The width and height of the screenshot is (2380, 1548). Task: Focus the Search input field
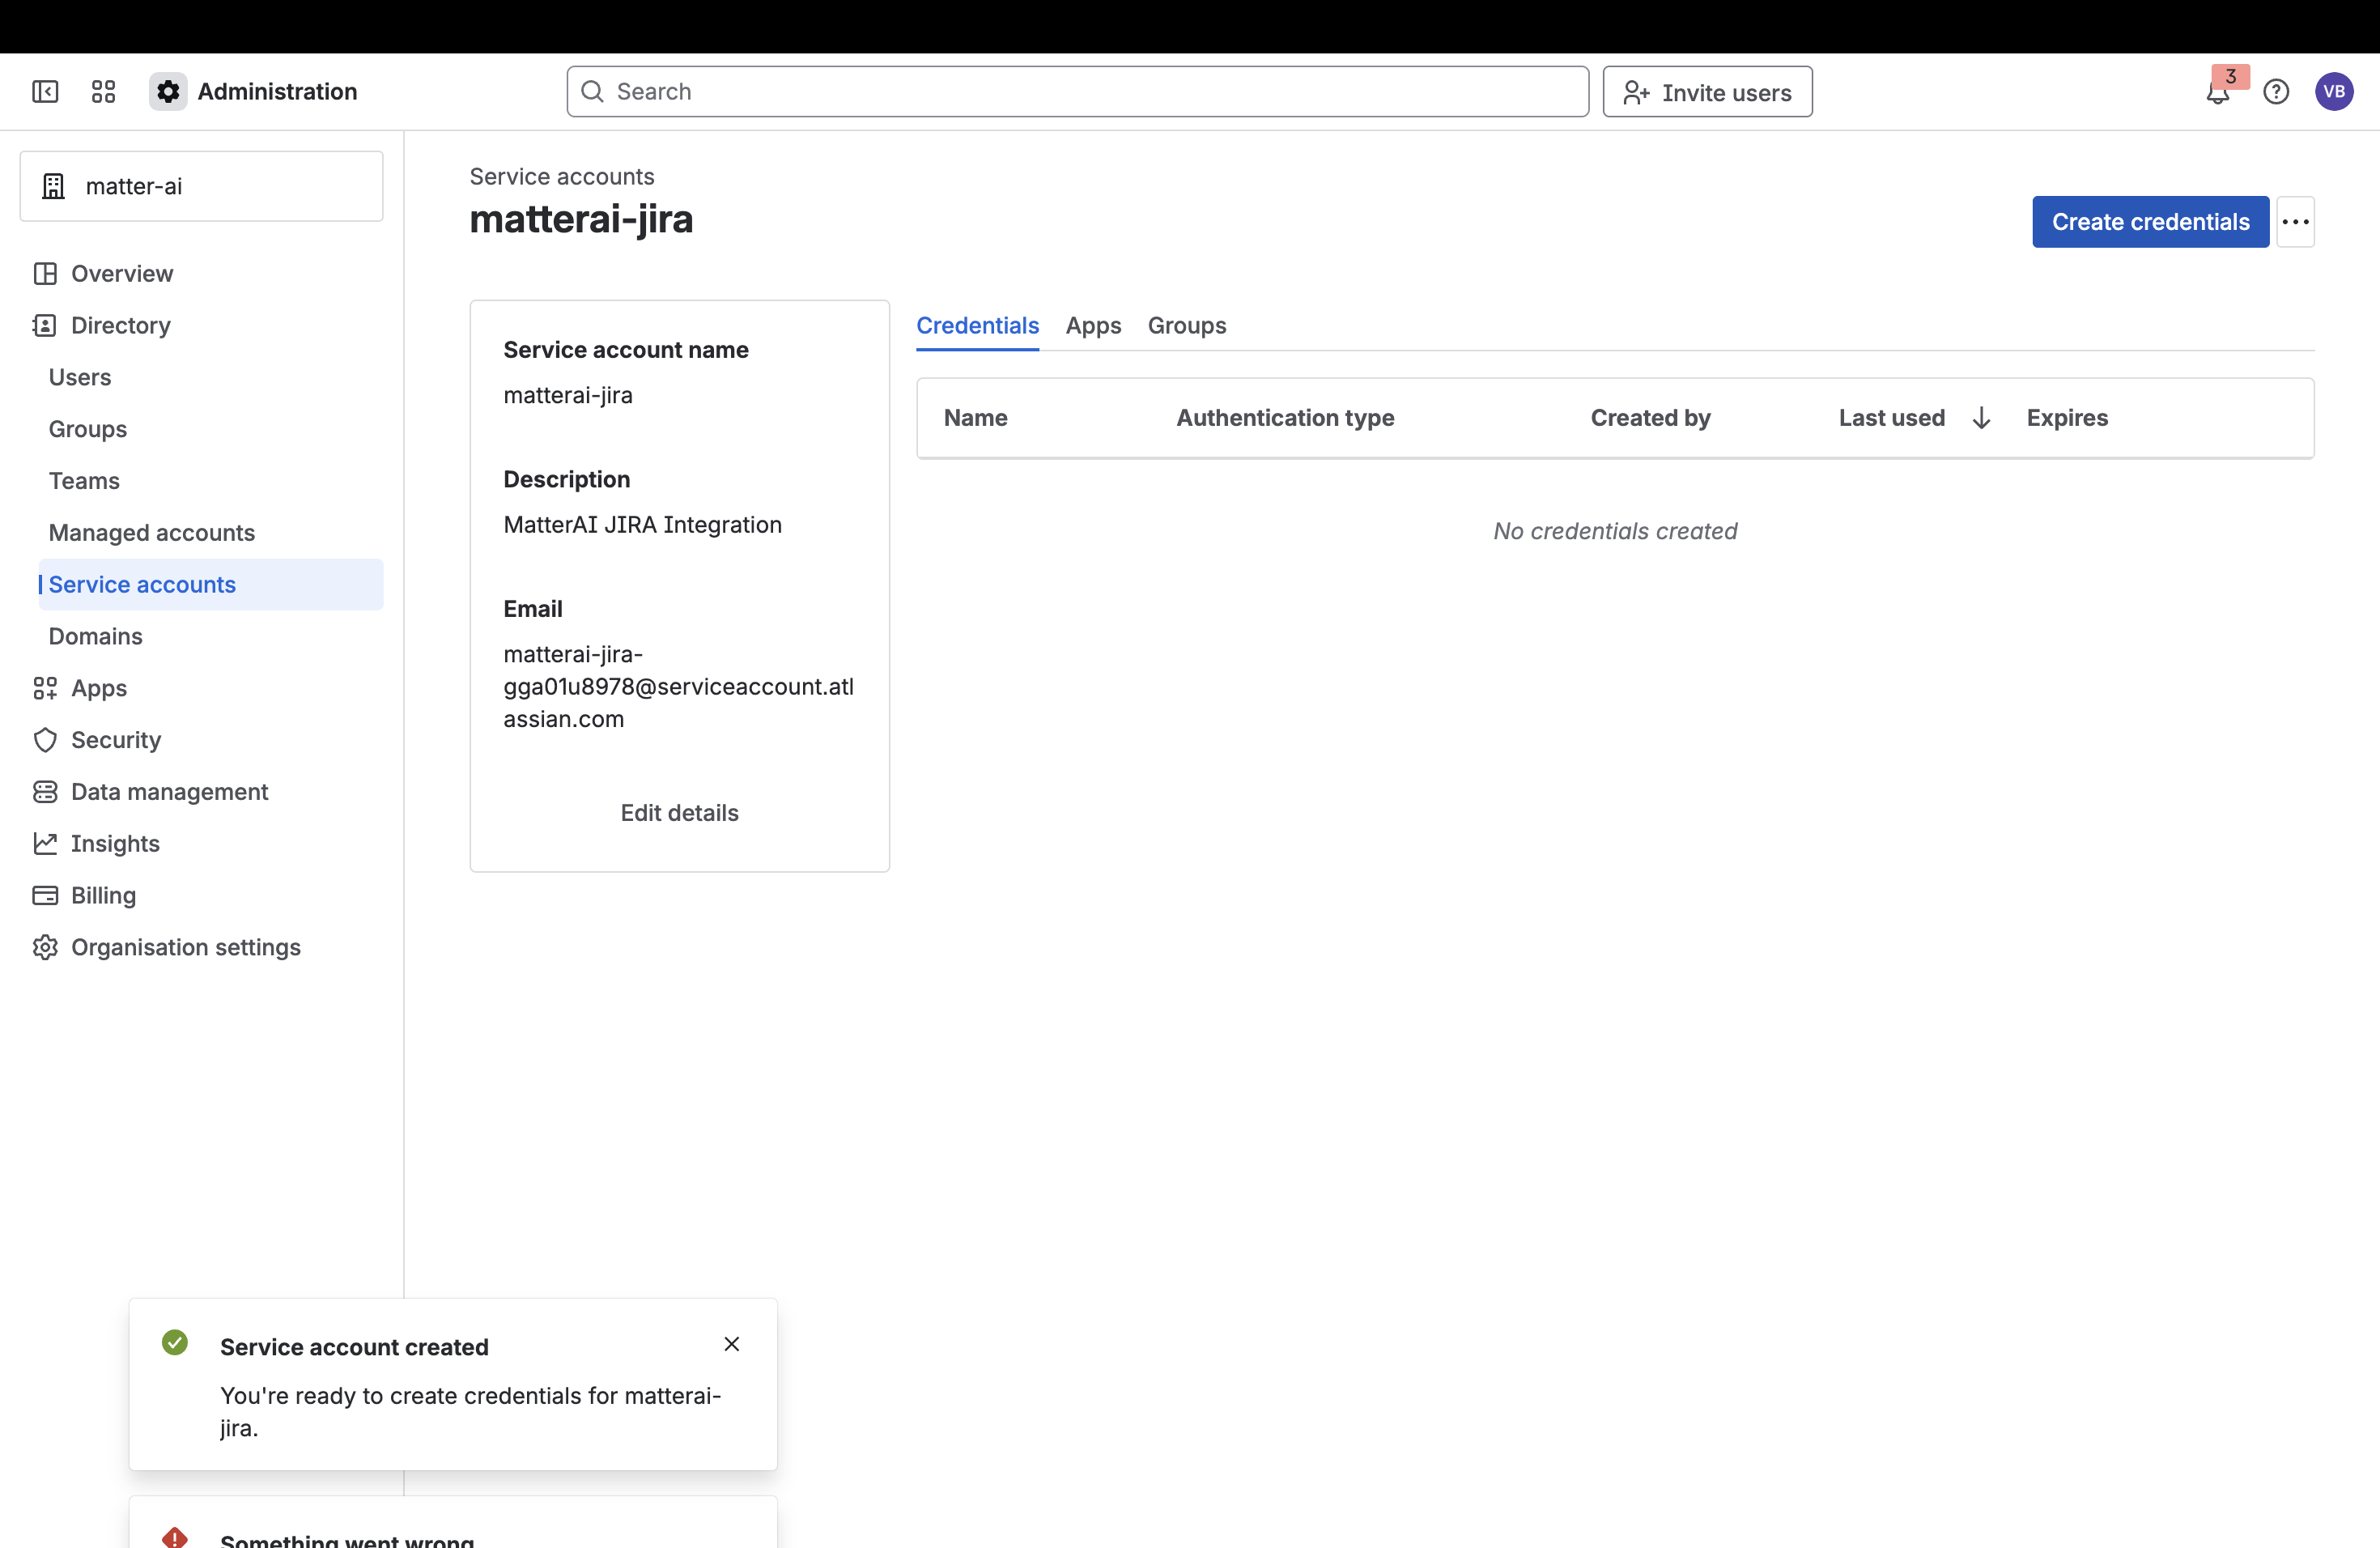click(x=1077, y=92)
